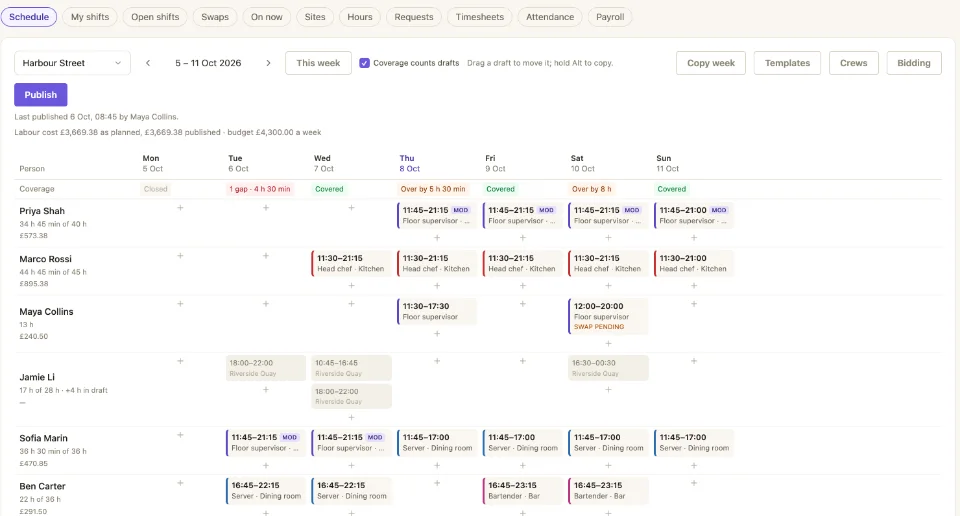
Task: Add a shift for Priya Shah on Monday
Action: [x=180, y=208]
